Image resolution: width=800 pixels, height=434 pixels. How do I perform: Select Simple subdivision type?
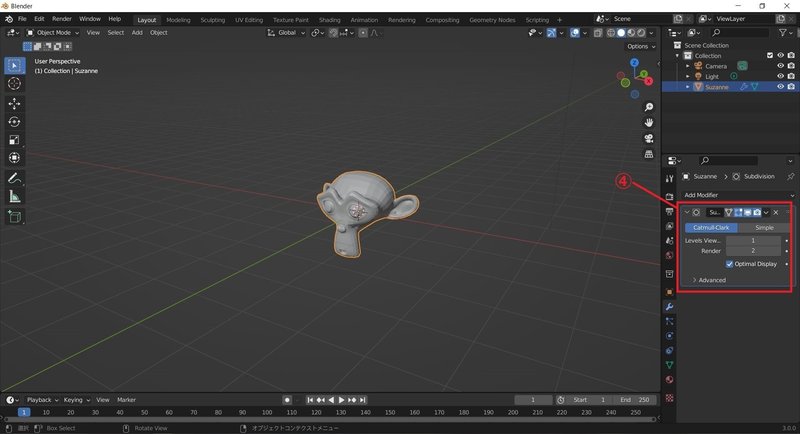764,227
